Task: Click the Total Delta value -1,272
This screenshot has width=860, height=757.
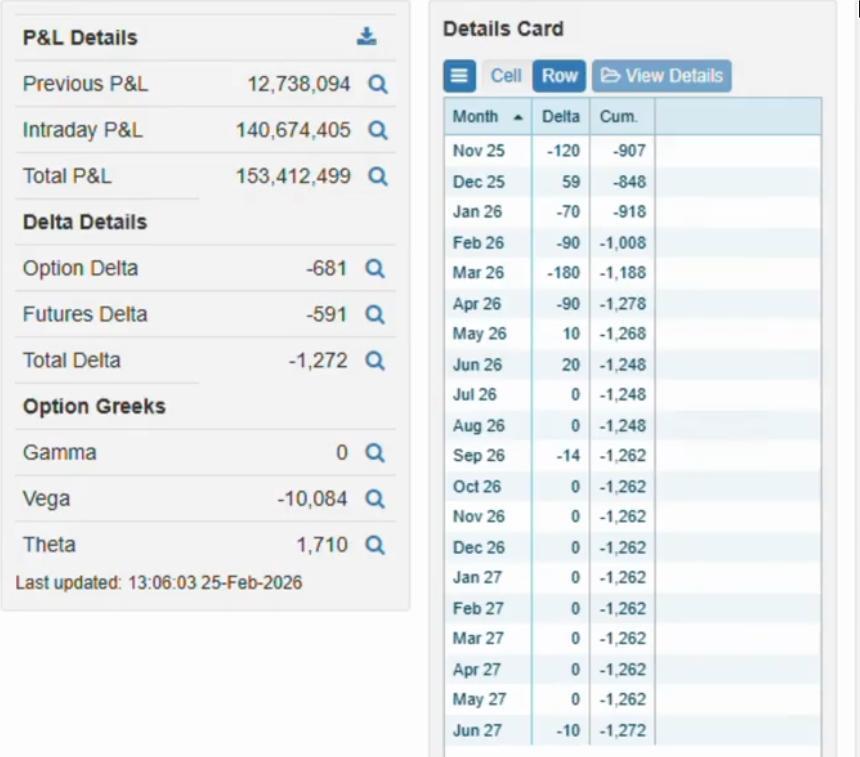Action: [x=318, y=360]
